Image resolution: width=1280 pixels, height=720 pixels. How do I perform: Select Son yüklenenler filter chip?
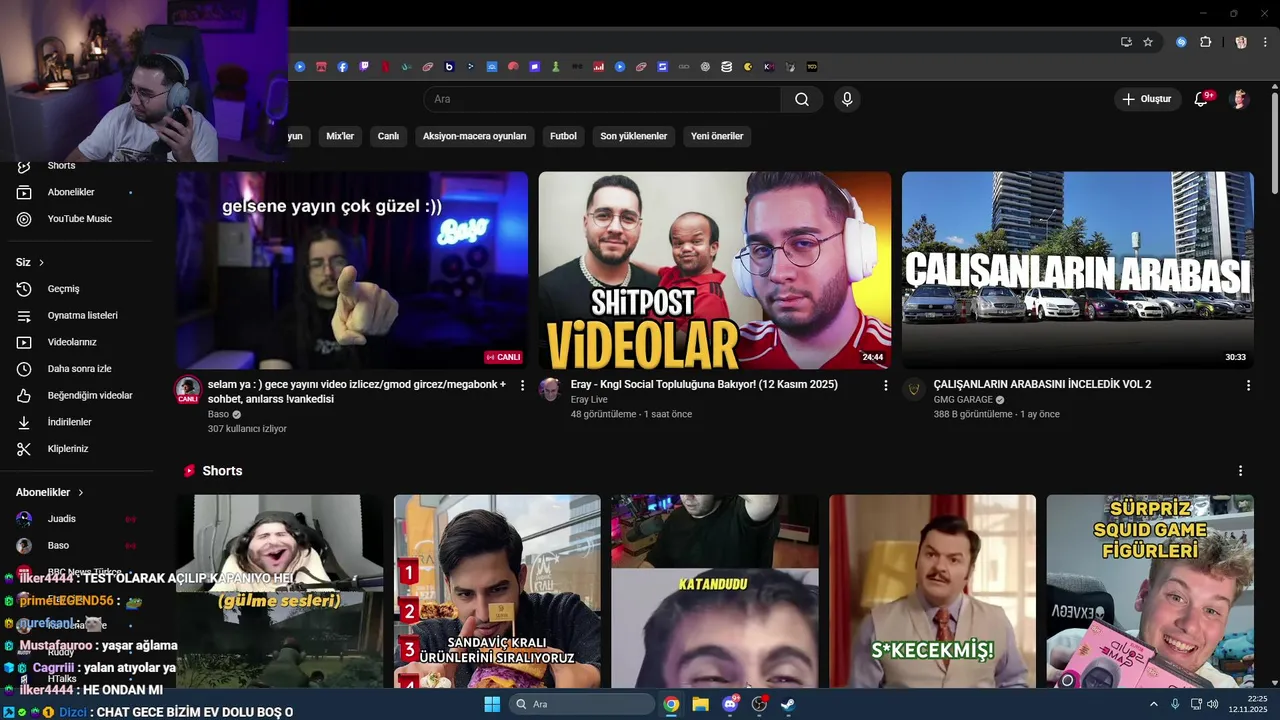click(633, 136)
